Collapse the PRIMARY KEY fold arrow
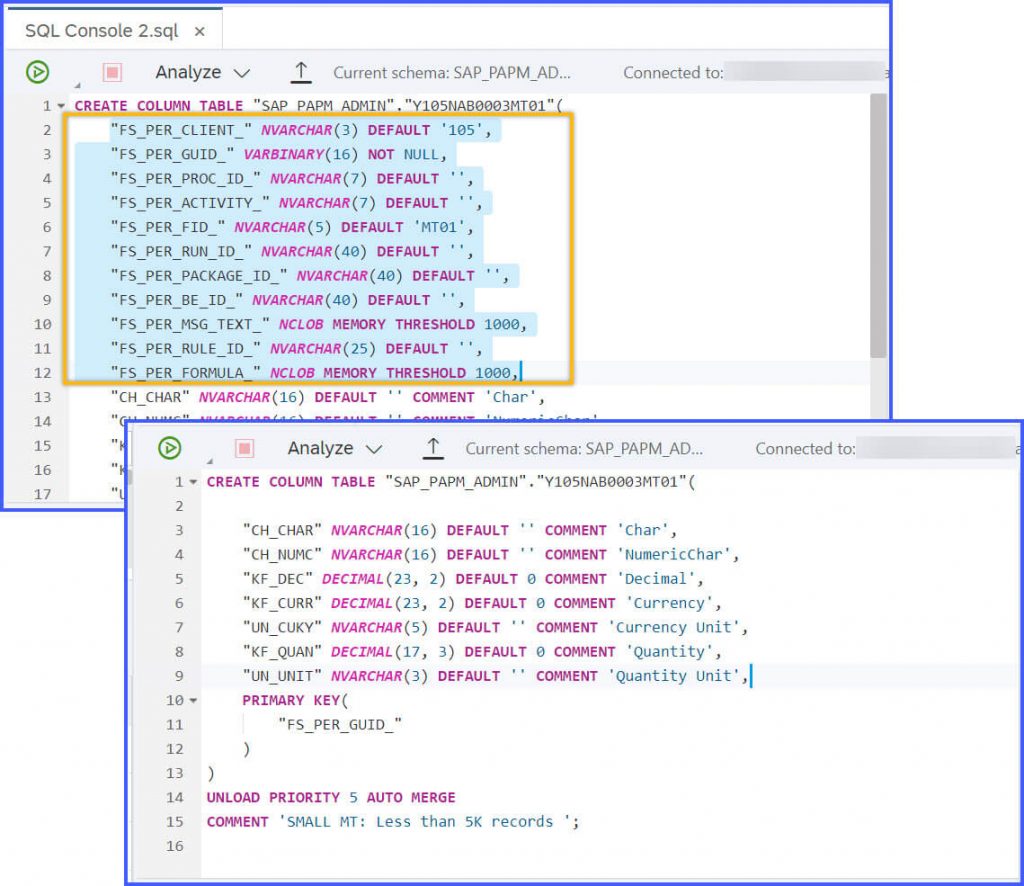Viewport: 1024px width, 886px height. point(193,700)
